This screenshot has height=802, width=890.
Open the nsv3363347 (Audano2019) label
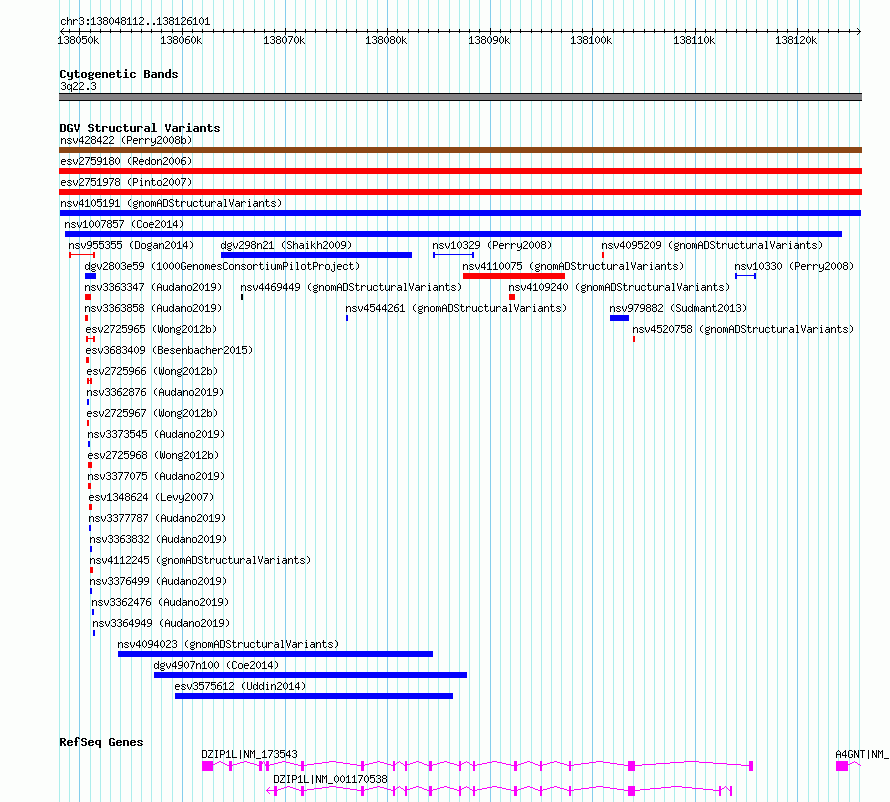[153, 287]
